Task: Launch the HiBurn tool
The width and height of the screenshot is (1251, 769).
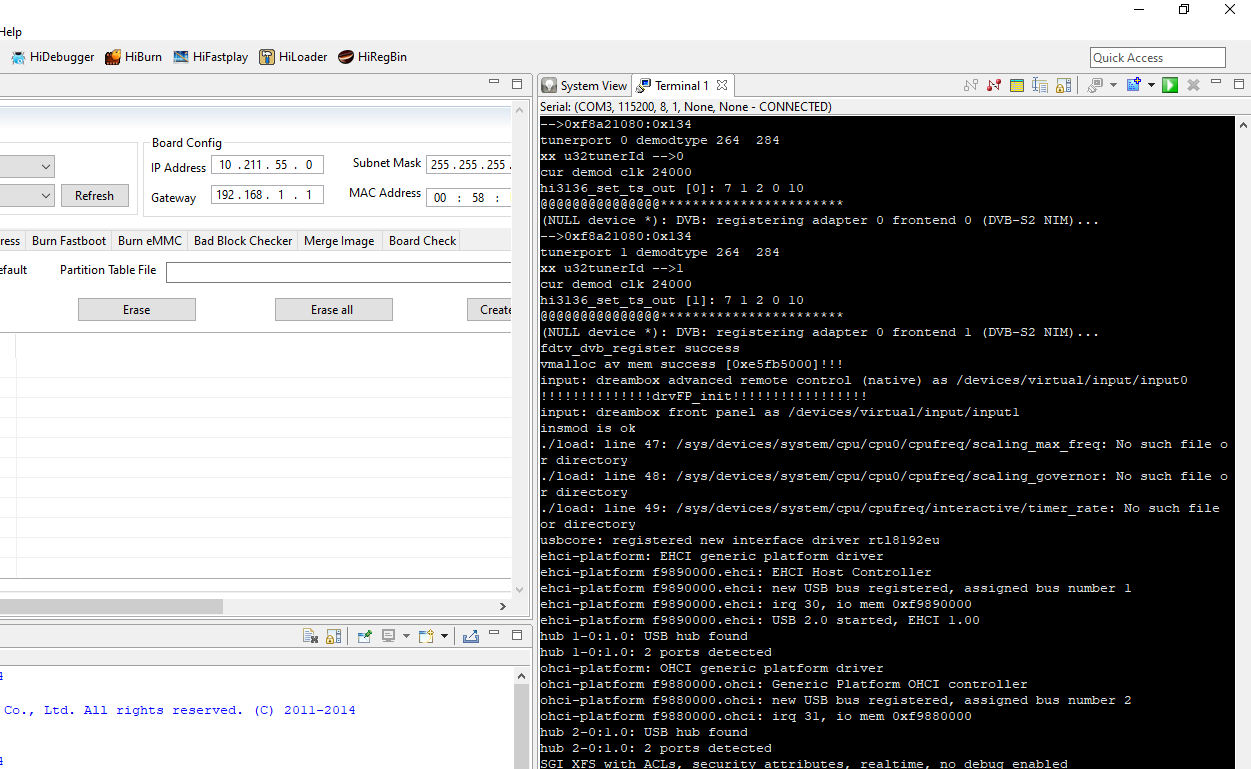Action: coord(133,57)
